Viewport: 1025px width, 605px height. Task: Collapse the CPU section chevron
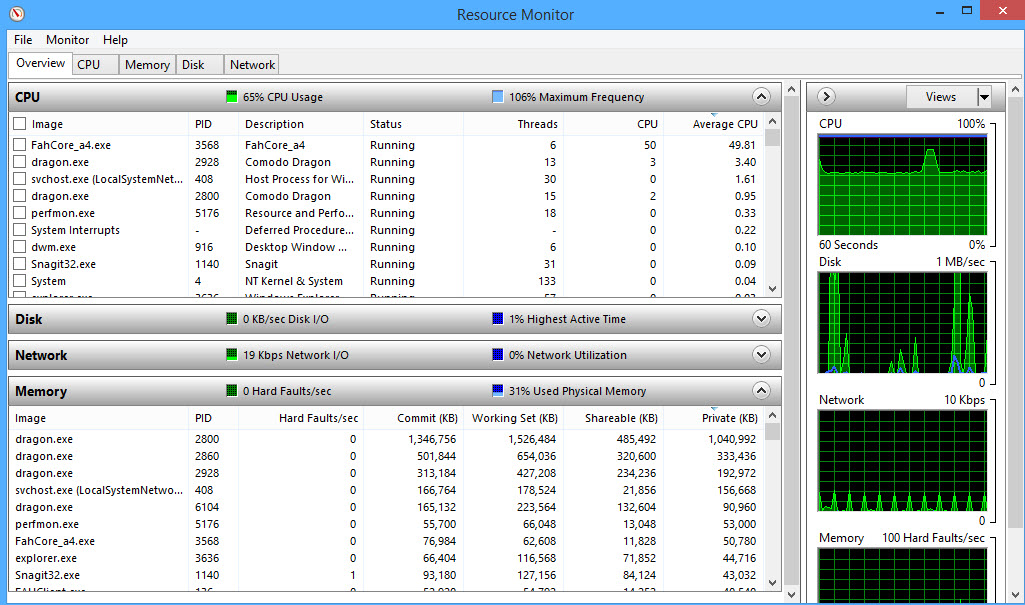coord(761,97)
